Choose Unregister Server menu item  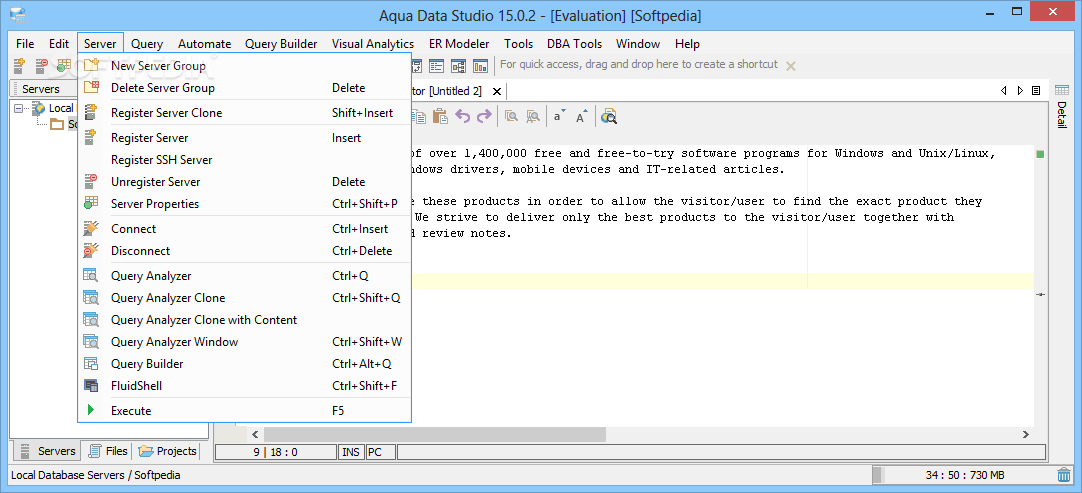coord(245,182)
